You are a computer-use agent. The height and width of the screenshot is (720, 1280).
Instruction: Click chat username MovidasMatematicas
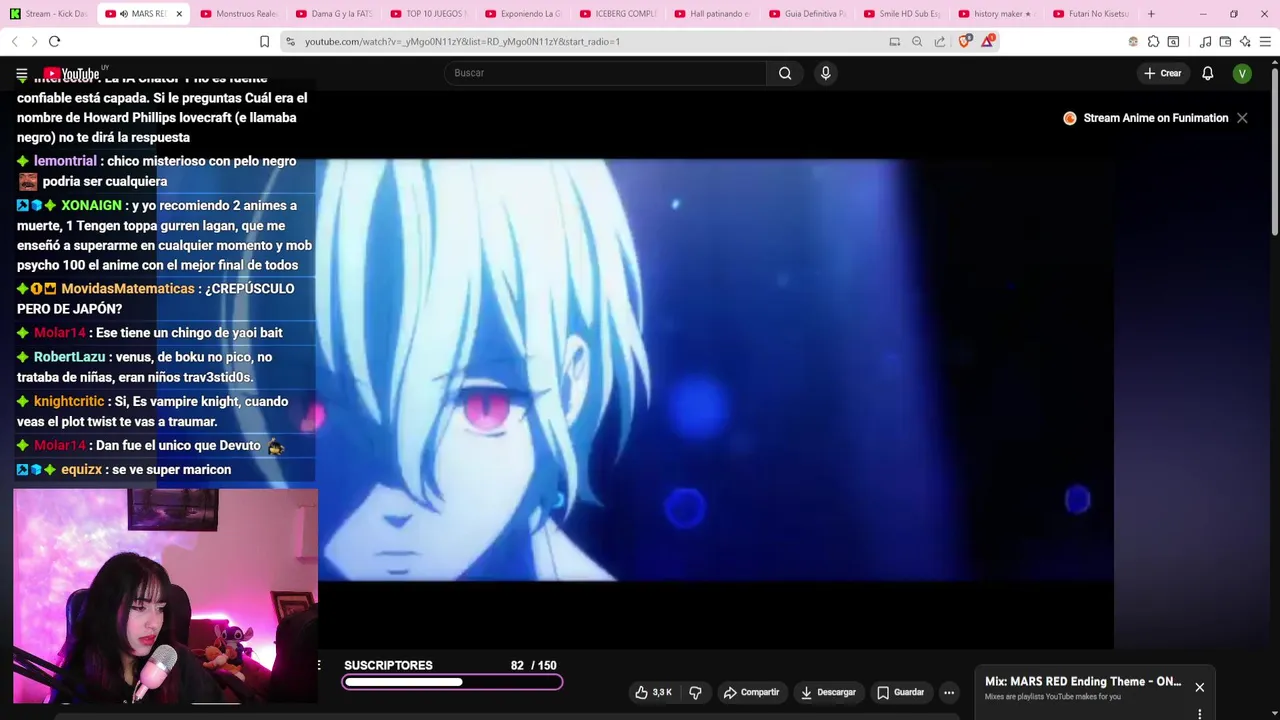(128, 288)
